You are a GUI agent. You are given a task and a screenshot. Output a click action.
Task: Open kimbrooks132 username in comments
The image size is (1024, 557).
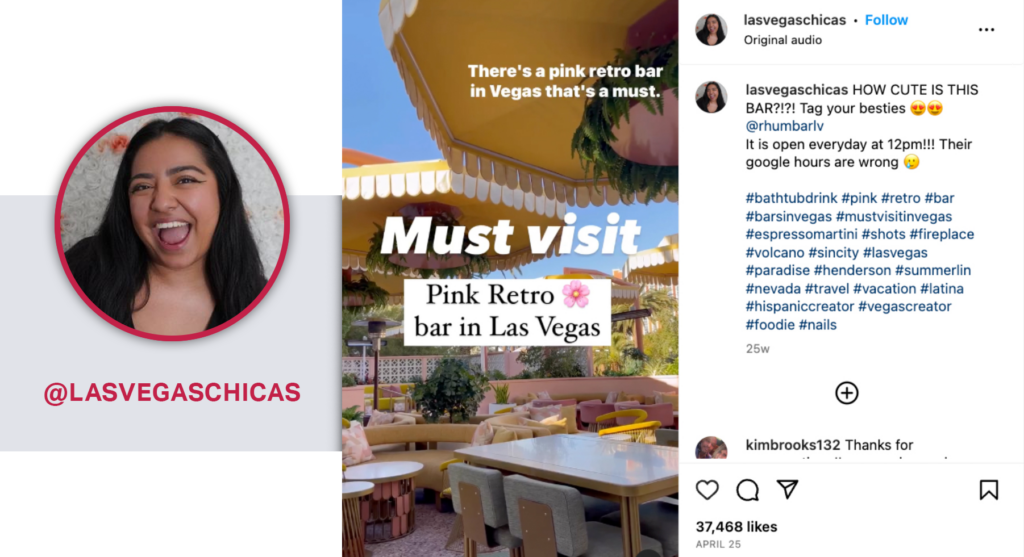(793, 445)
